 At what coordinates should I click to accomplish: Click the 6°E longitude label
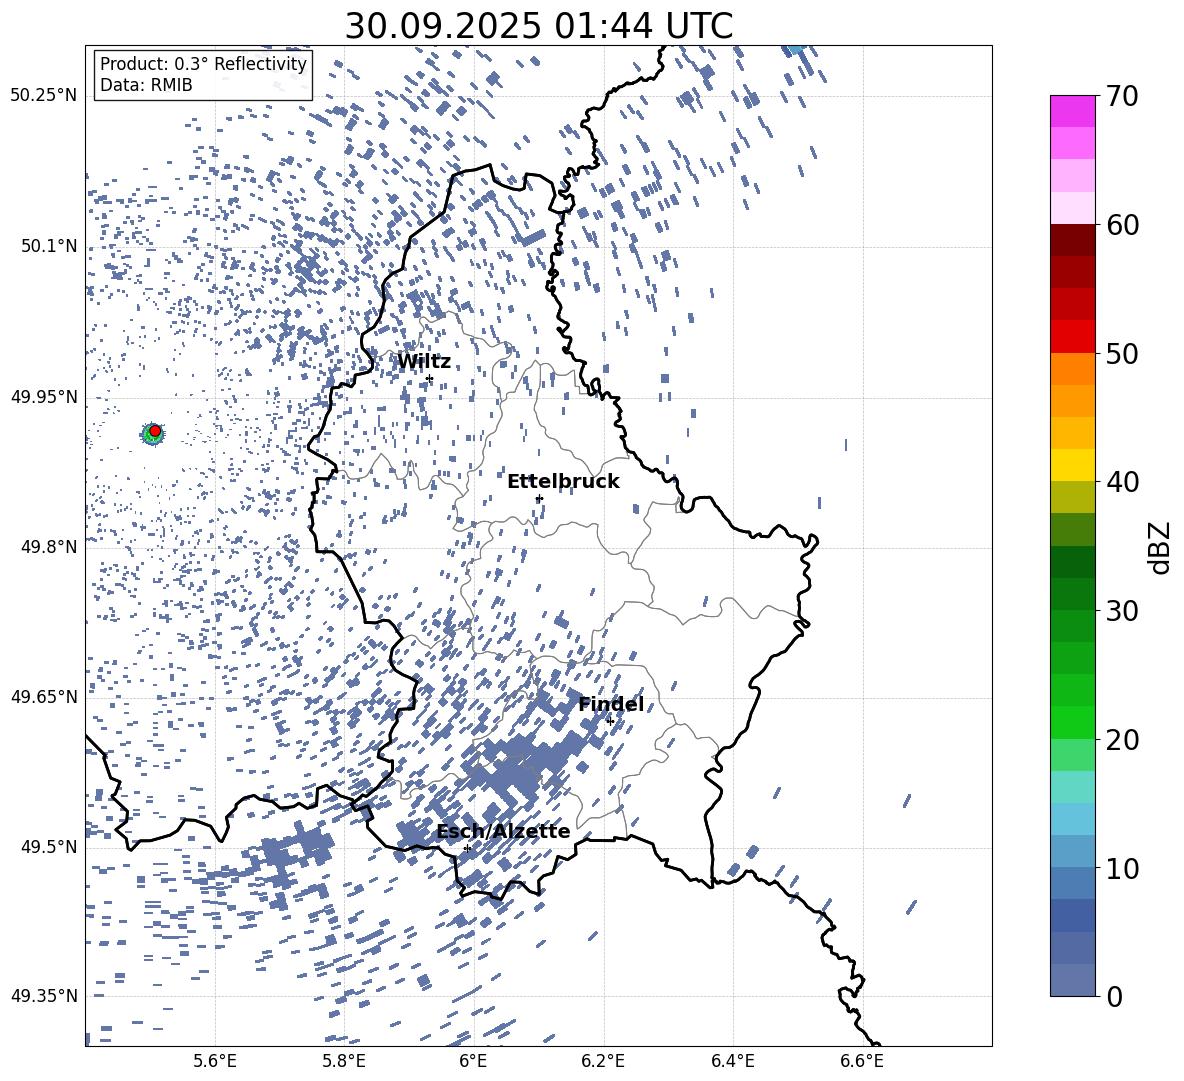click(x=473, y=1061)
